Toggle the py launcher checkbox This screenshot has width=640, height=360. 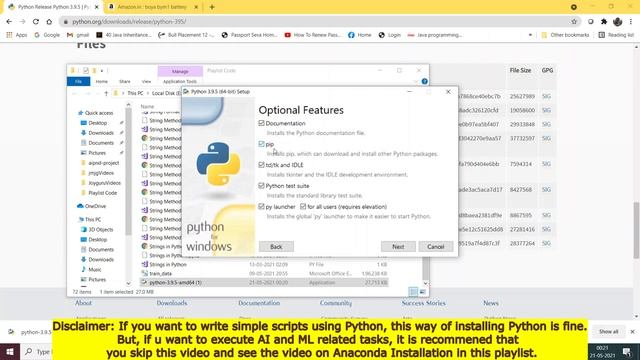tap(261, 207)
